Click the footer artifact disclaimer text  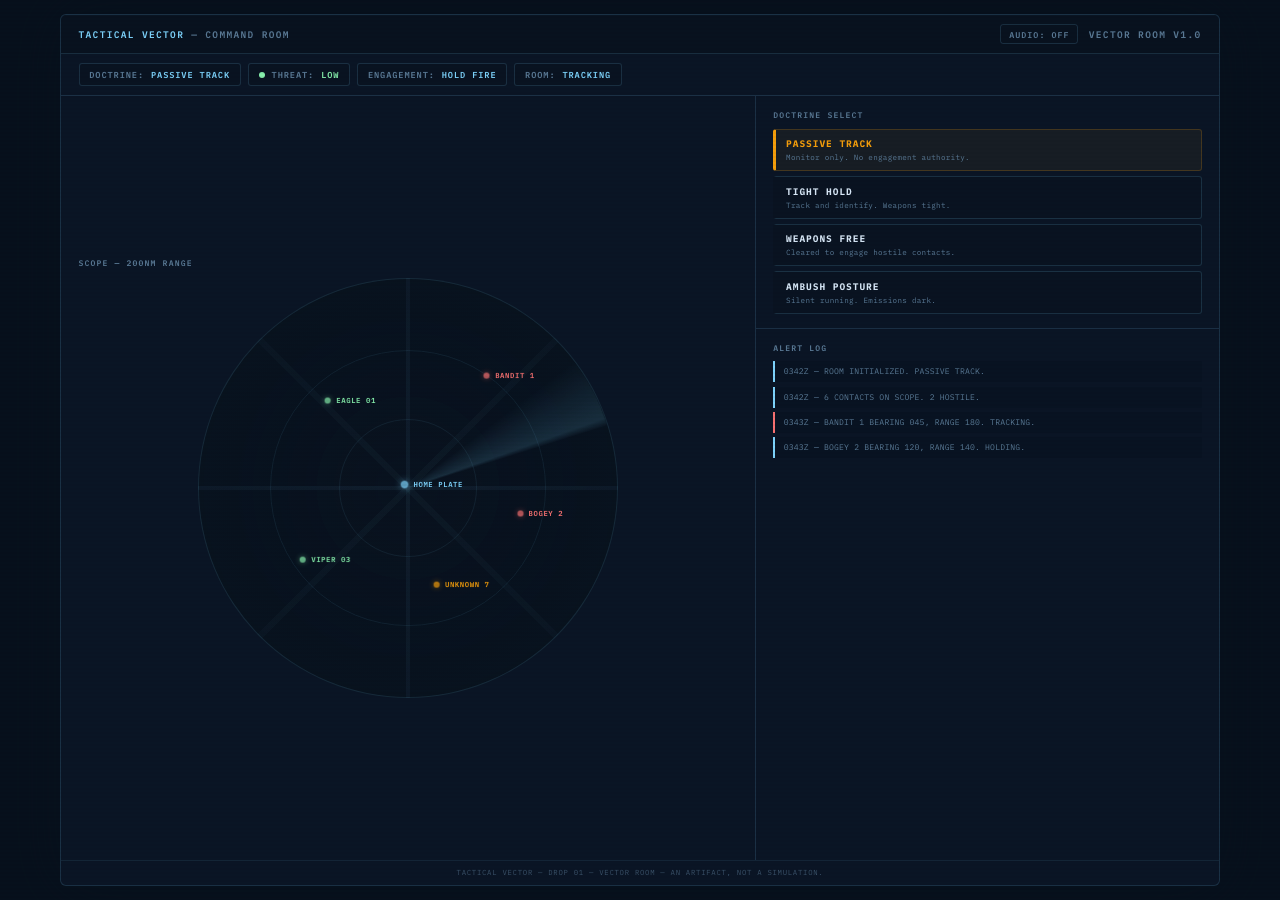[640, 873]
